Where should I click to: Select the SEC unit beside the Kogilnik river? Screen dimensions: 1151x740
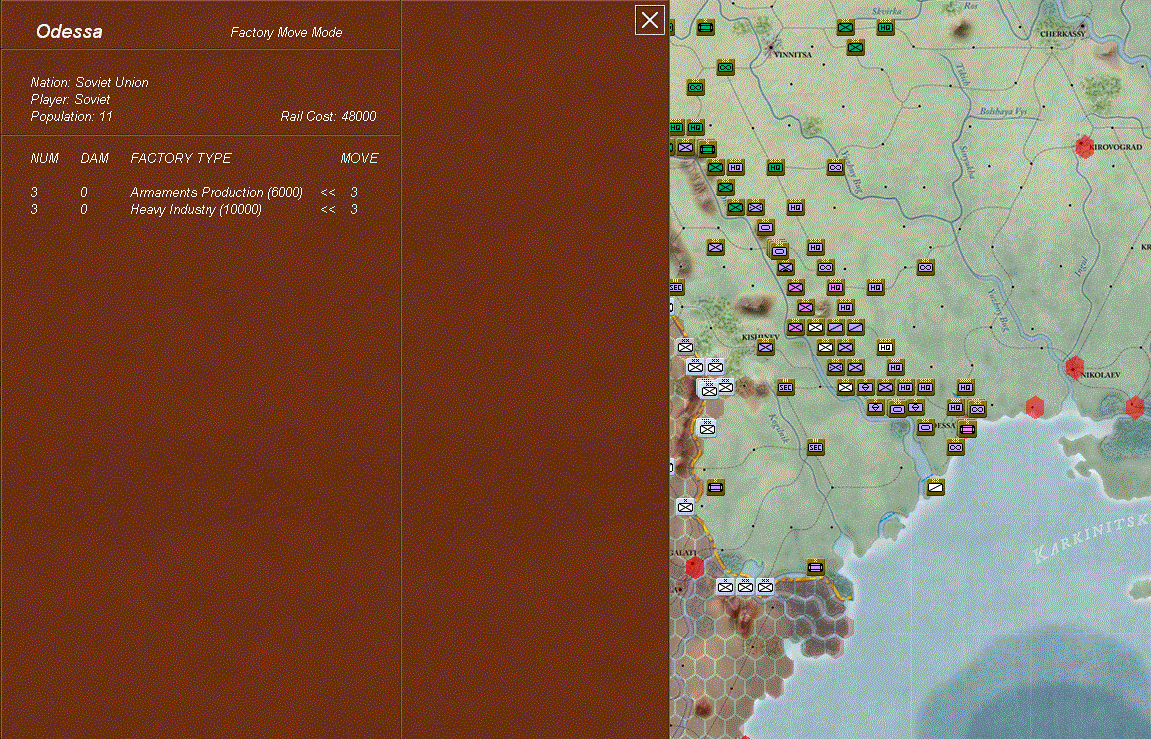pos(815,447)
